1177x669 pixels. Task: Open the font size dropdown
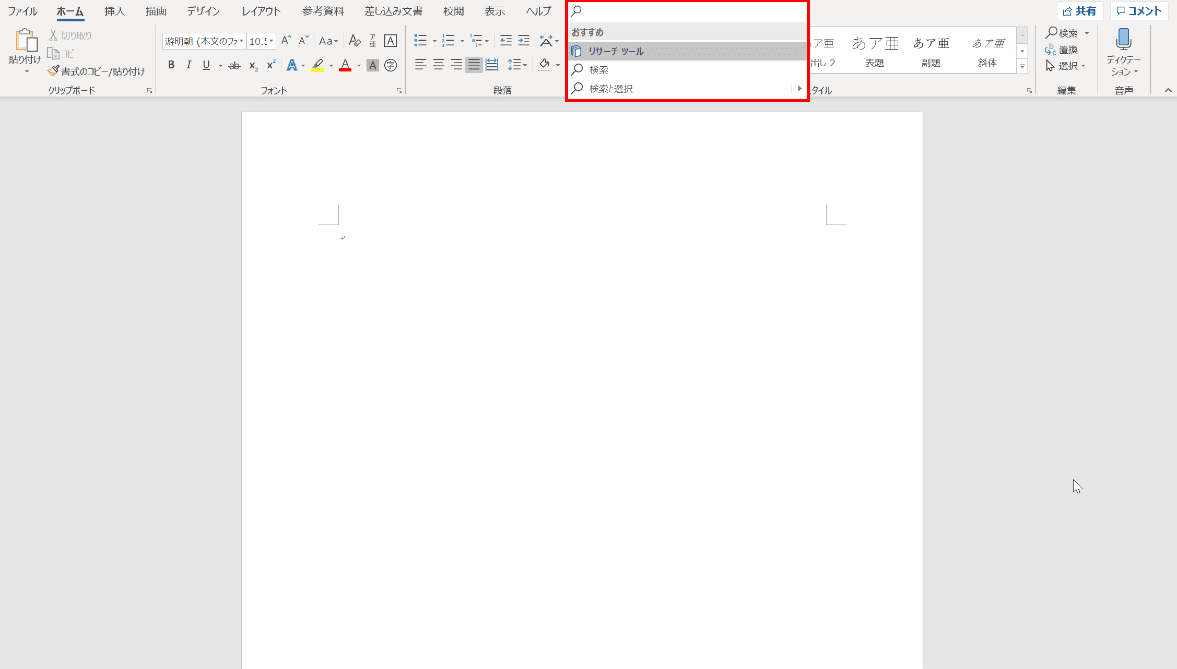point(271,41)
